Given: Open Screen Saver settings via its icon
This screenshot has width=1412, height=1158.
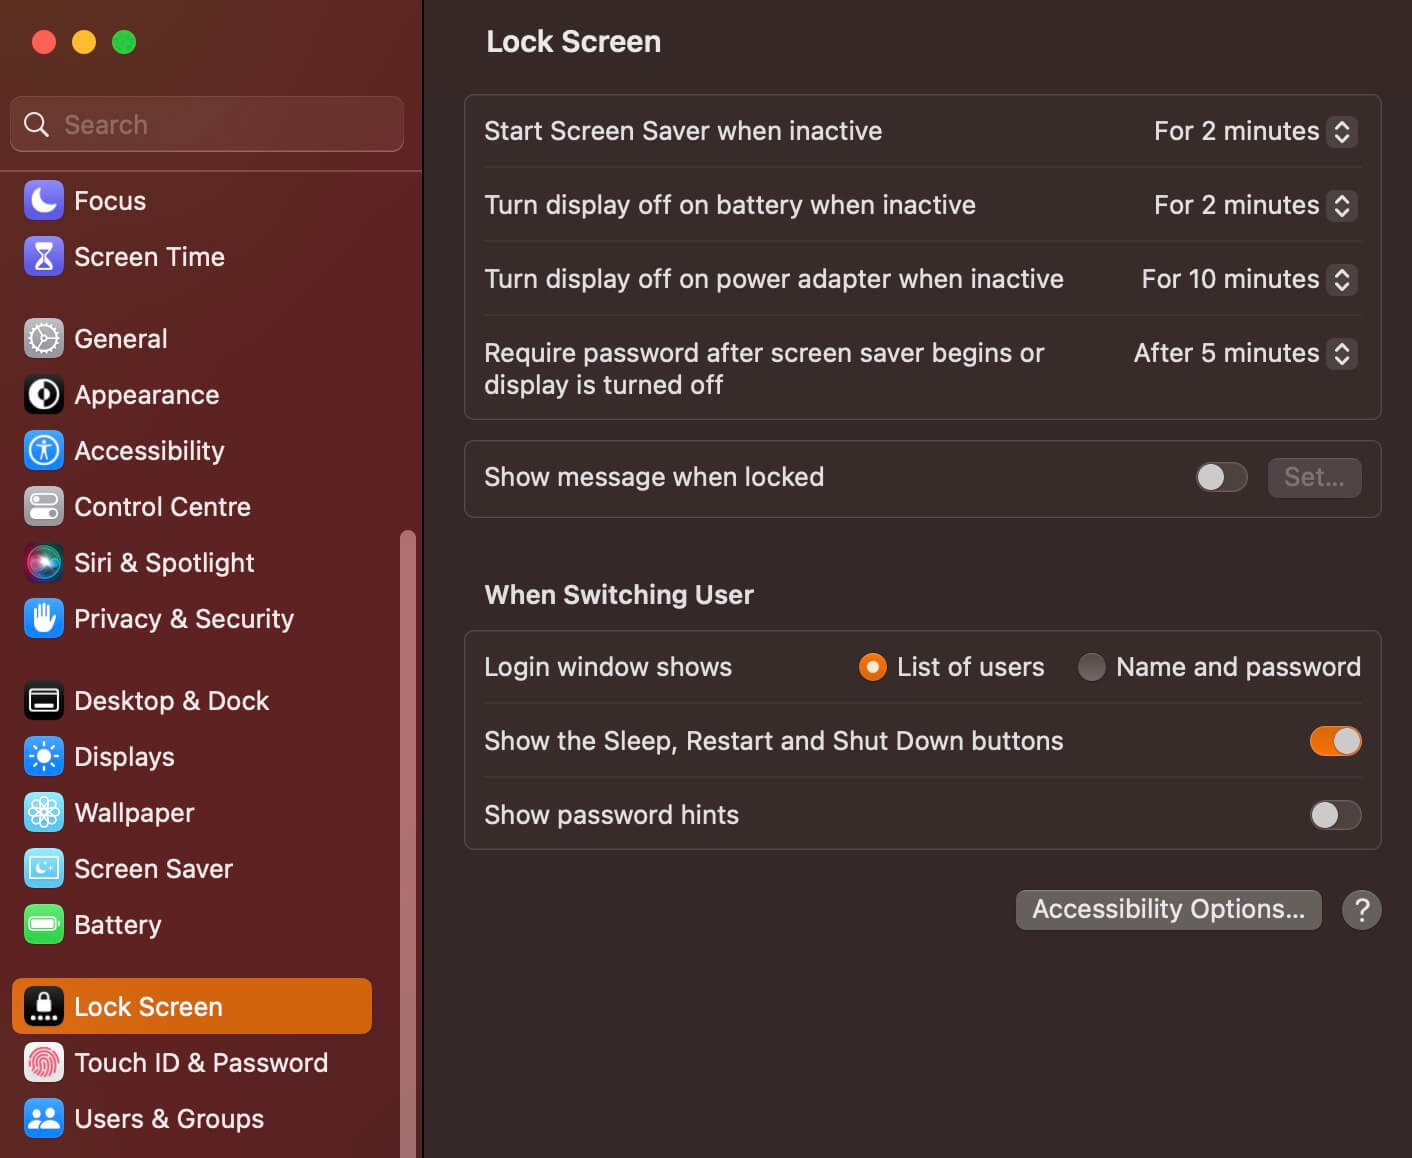Looking at the screenshot, I should tap(43, 868).
